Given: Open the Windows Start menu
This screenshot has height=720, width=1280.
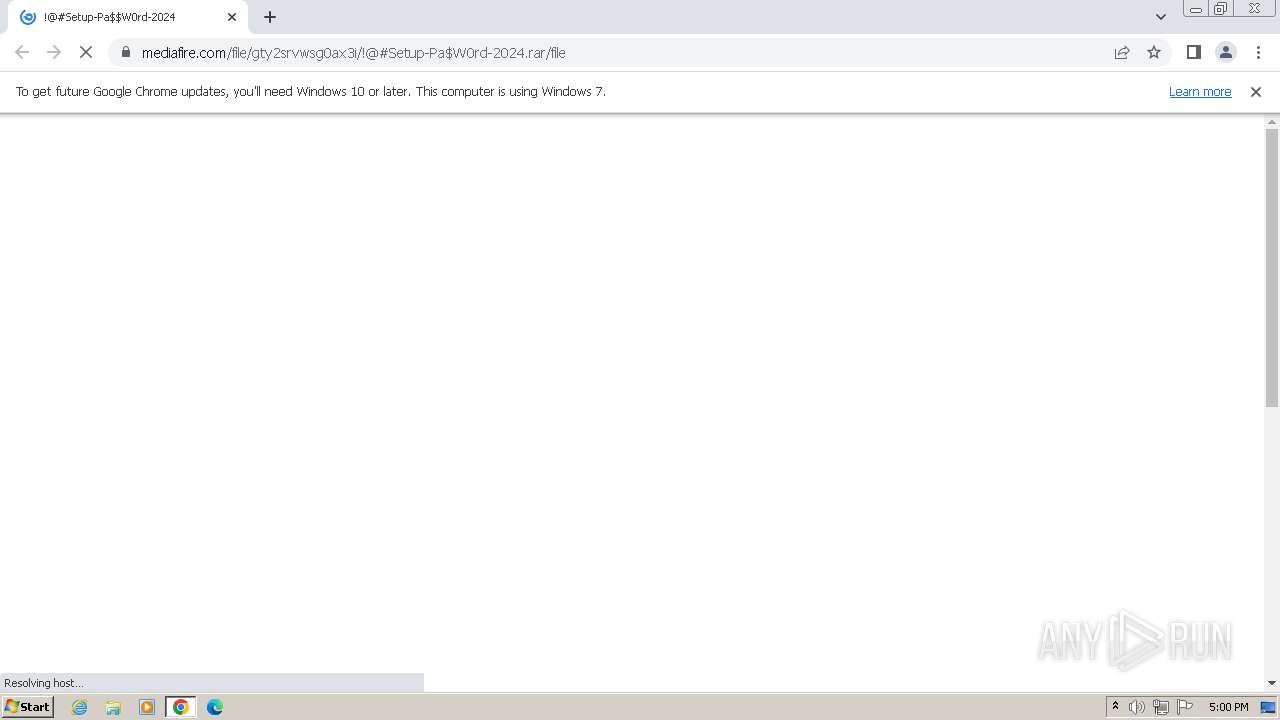Looking at the screenshot, I should pos(27,706).
